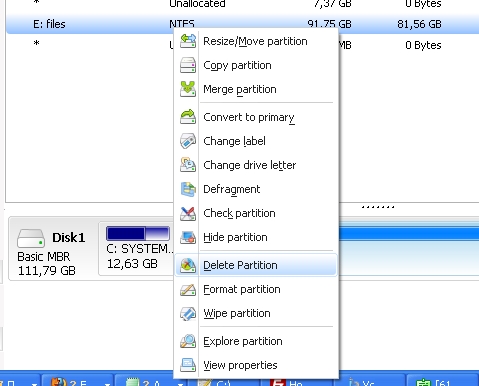Image resolution: width=479 pixels, height=386 pixels.
Task: Click the Basic MBR disk type text
Action: [44, 257]
